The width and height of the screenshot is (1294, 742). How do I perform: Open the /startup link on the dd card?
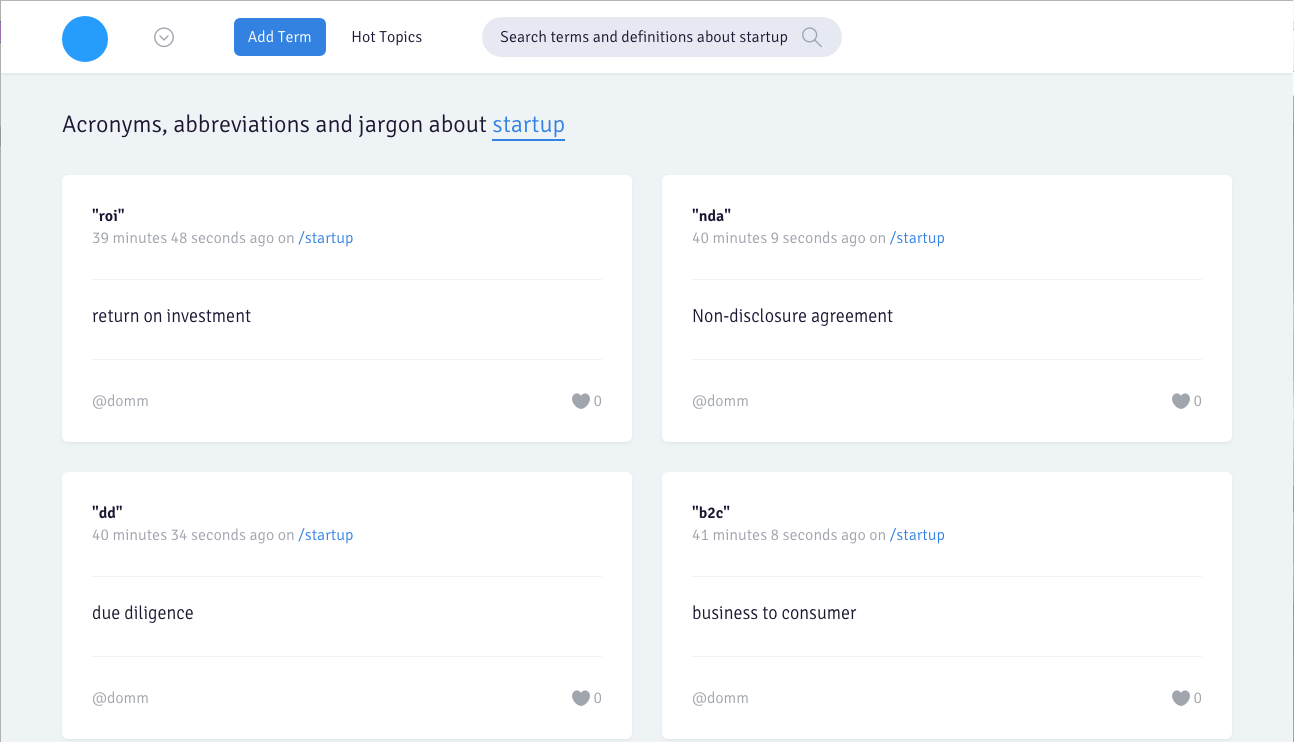(326, 535)
